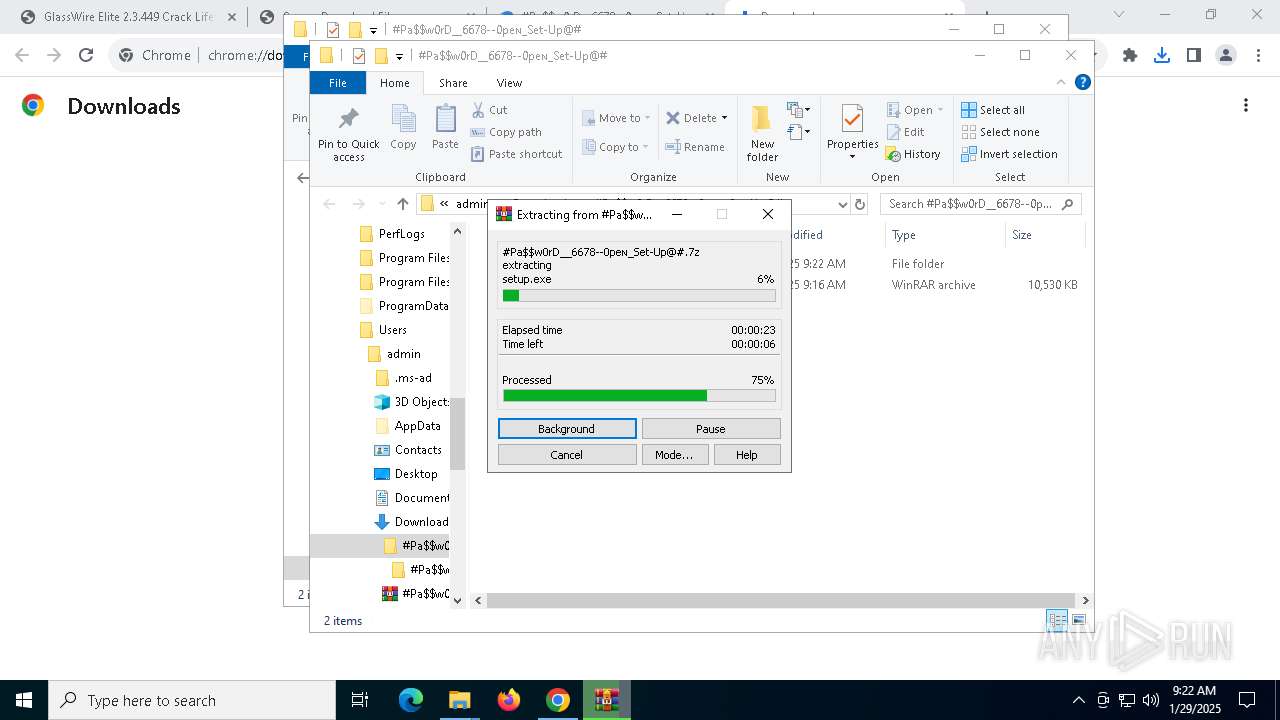Open Chrome downloads tray icon
1280x720 pixels.
point(1161,56)
